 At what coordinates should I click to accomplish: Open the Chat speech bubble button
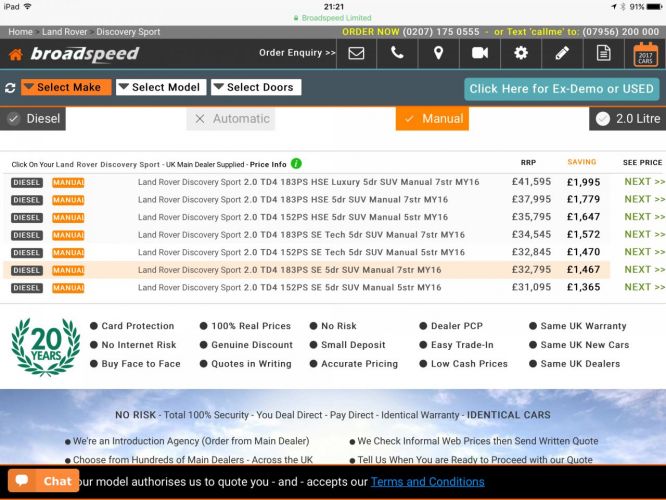pyautogui.click(x=43, y=480)
